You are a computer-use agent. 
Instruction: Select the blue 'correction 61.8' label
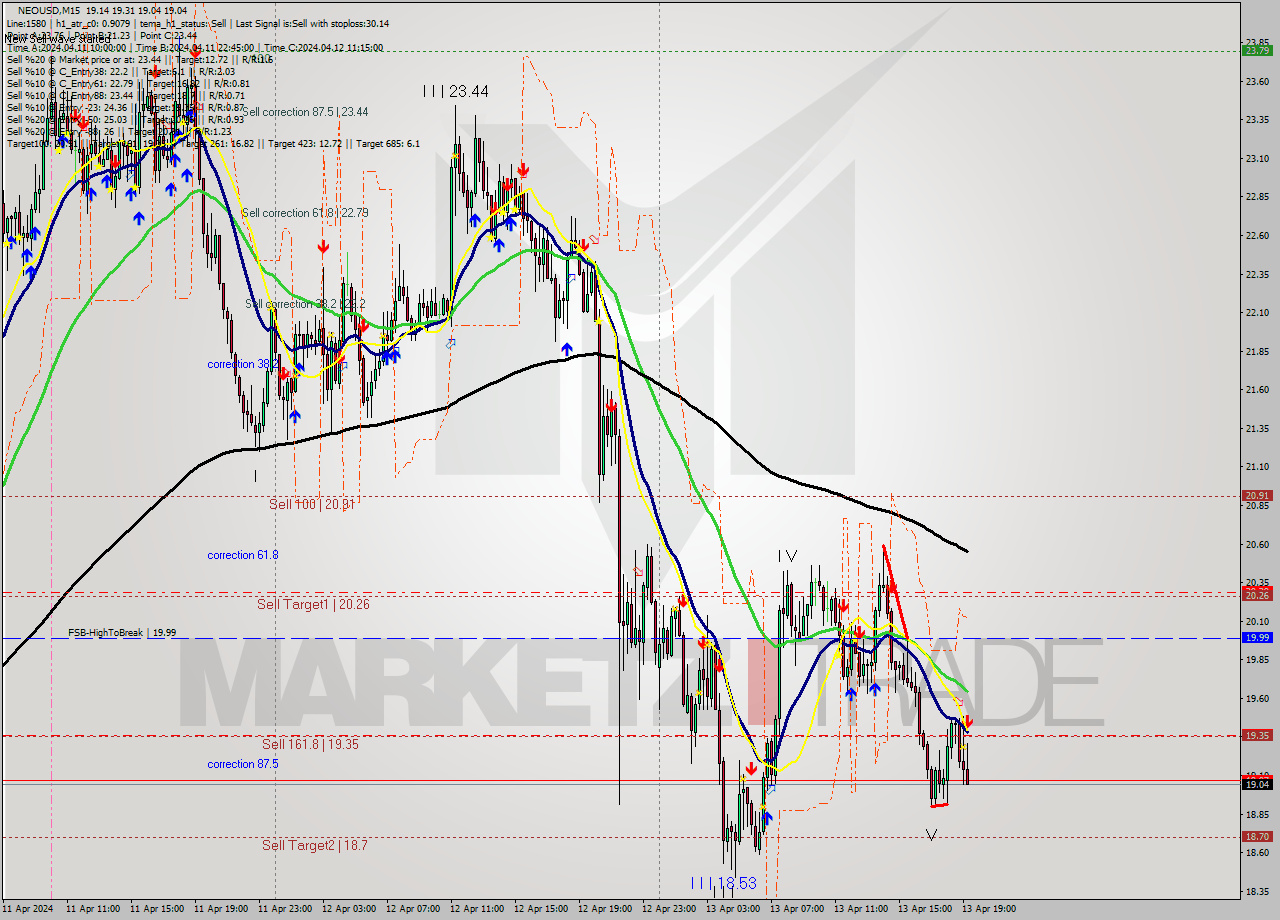(x=243, y=555)
